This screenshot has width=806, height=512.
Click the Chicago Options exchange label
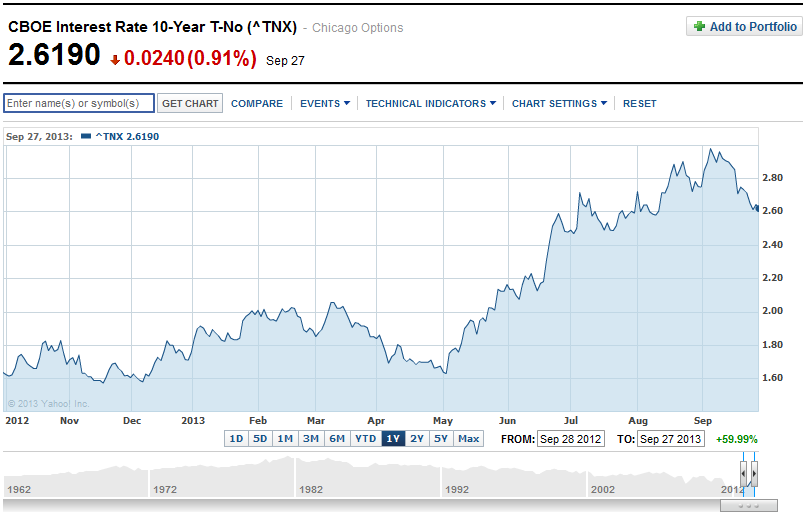coord(358,28)
